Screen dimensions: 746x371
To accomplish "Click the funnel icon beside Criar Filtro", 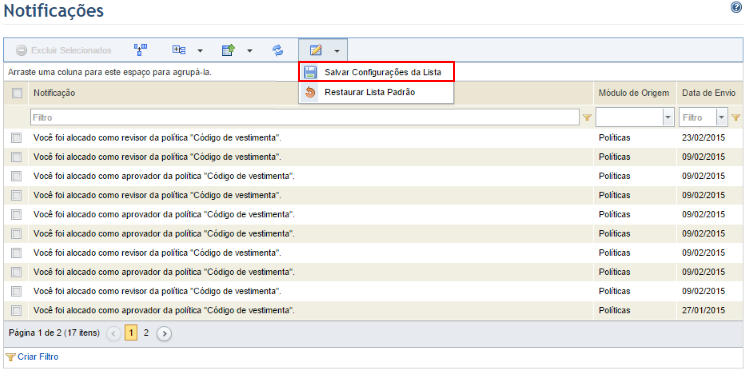I will point(11,357).
